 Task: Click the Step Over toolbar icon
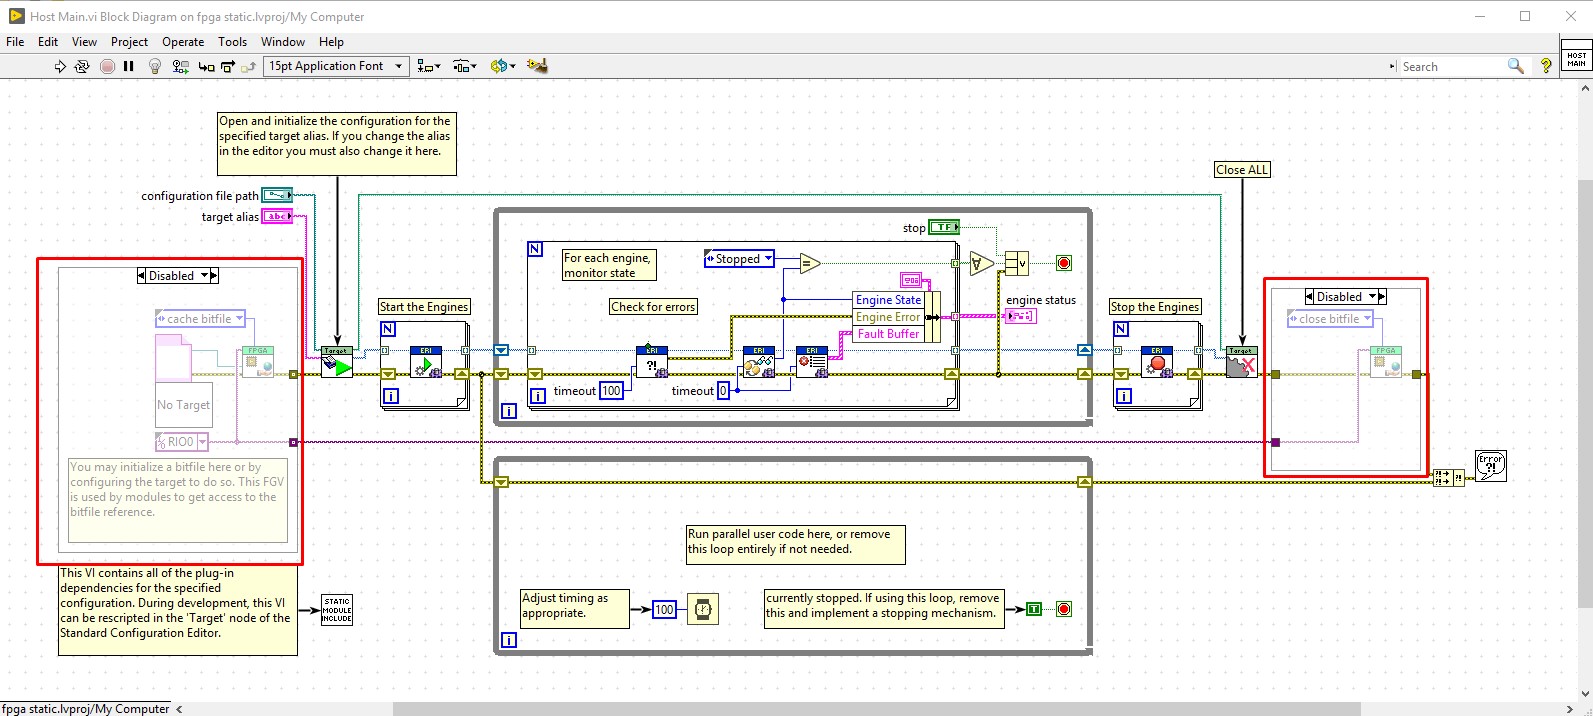point(228,66)
